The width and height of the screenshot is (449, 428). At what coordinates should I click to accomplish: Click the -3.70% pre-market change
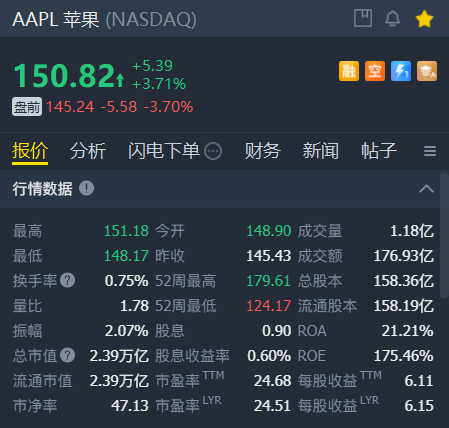(169, 107)
